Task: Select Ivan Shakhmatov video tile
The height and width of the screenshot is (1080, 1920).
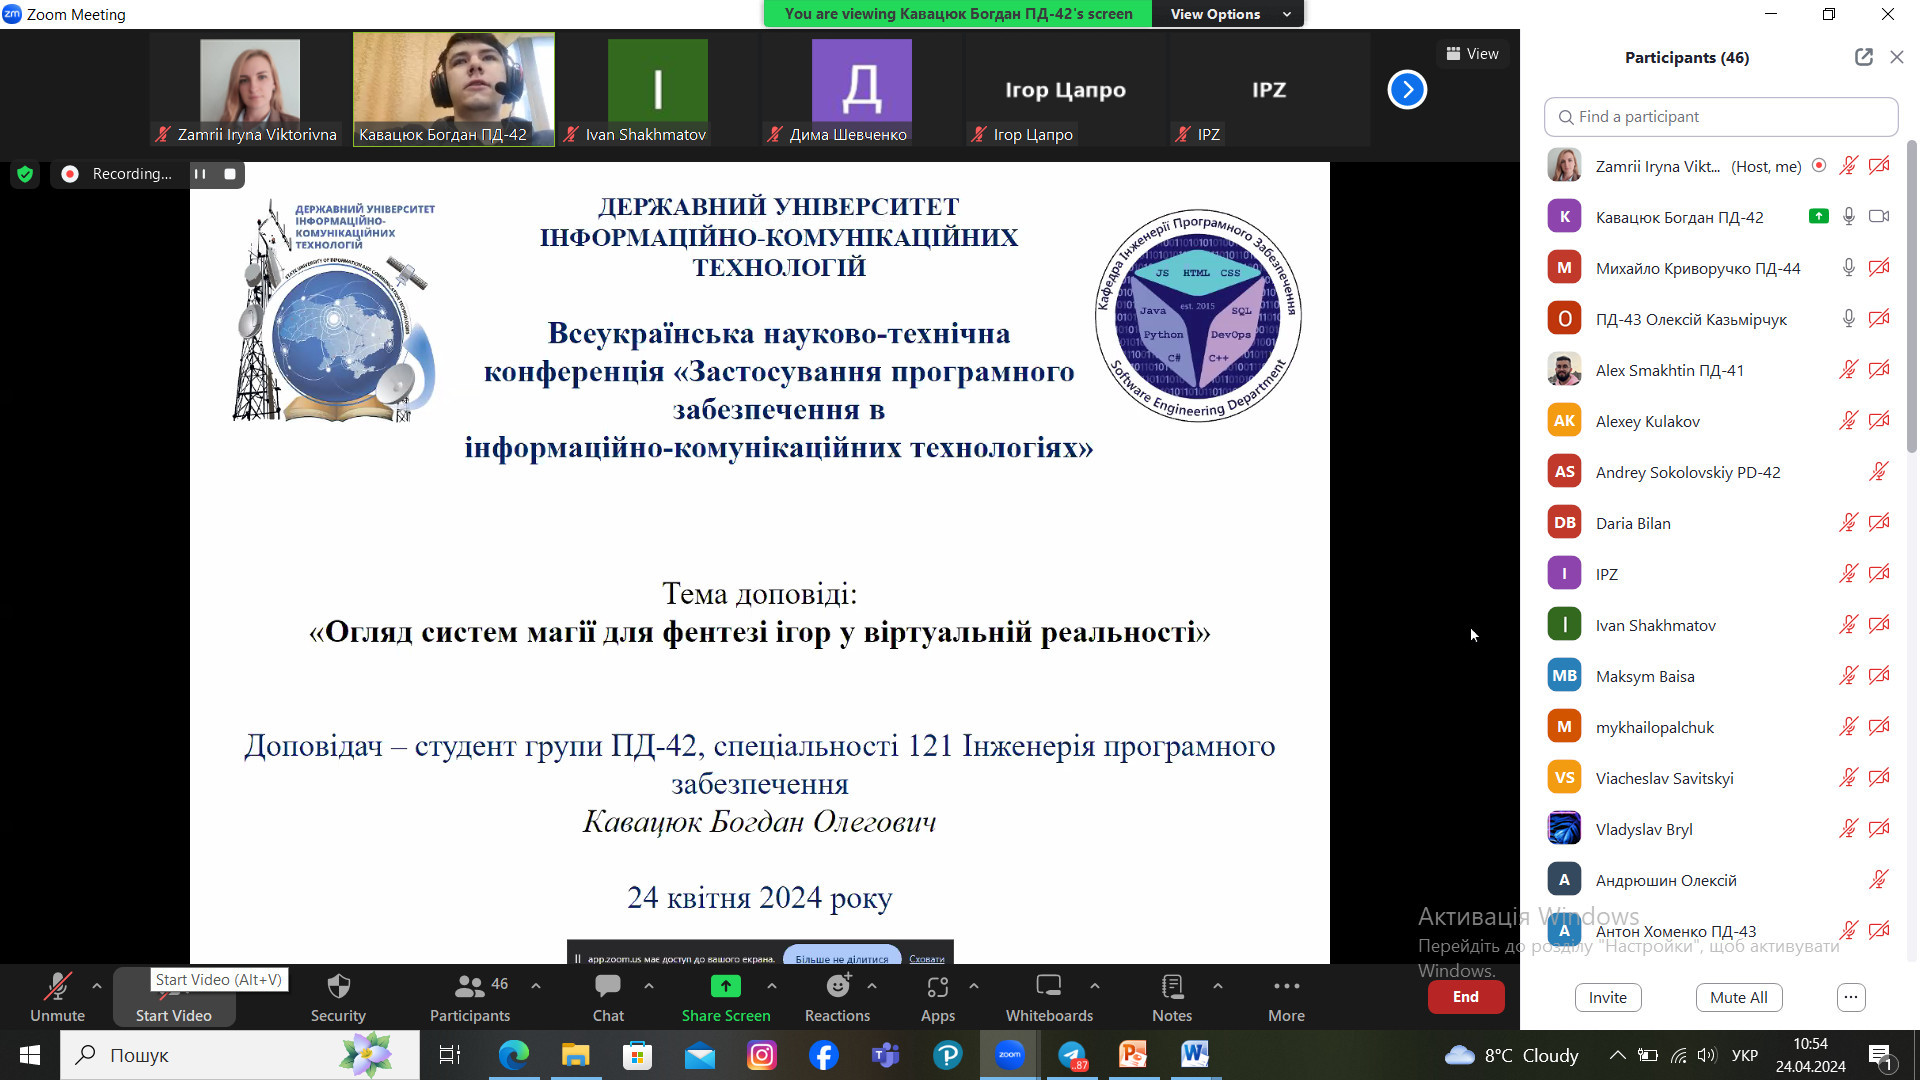Action: coord(658,90)
